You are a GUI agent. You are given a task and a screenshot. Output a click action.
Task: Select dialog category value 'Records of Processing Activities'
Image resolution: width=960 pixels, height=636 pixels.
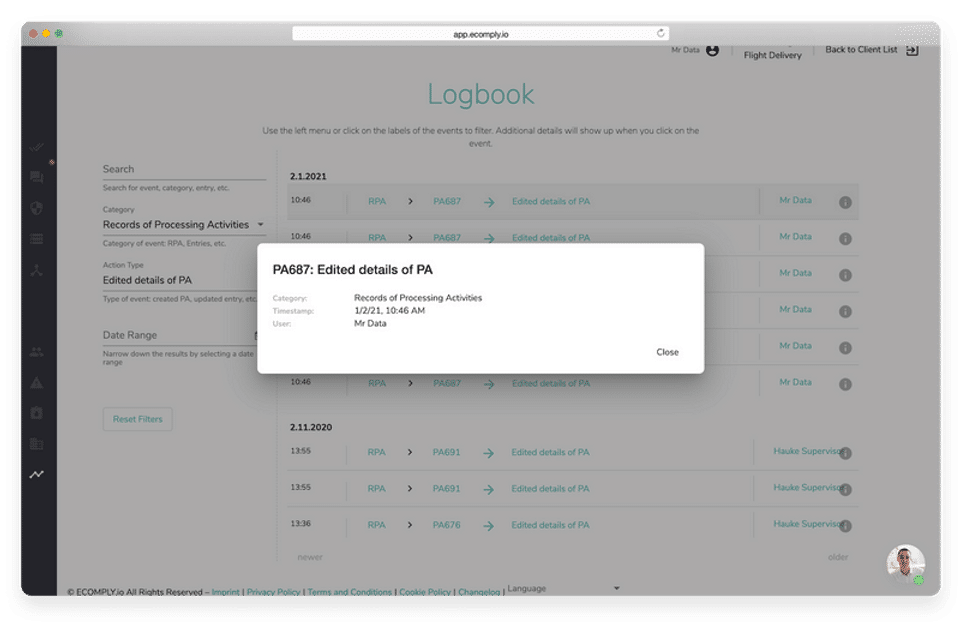coord(418,298)
